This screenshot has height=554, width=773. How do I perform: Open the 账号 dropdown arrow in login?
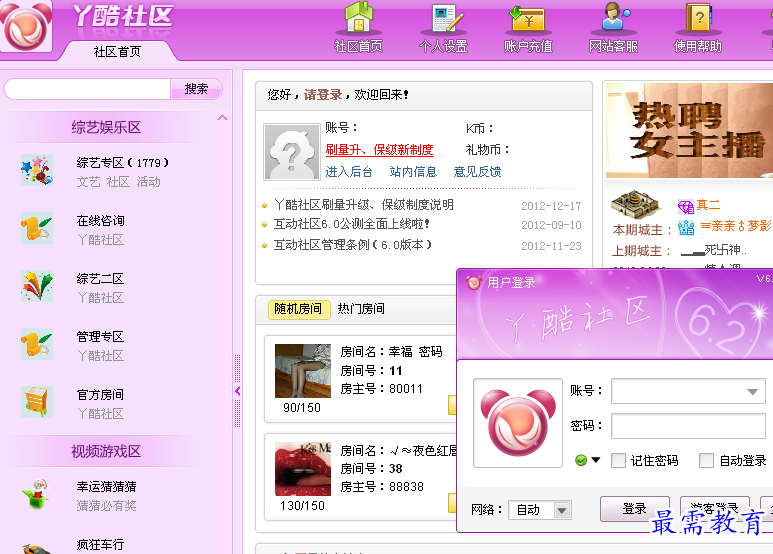pos(752,391)
